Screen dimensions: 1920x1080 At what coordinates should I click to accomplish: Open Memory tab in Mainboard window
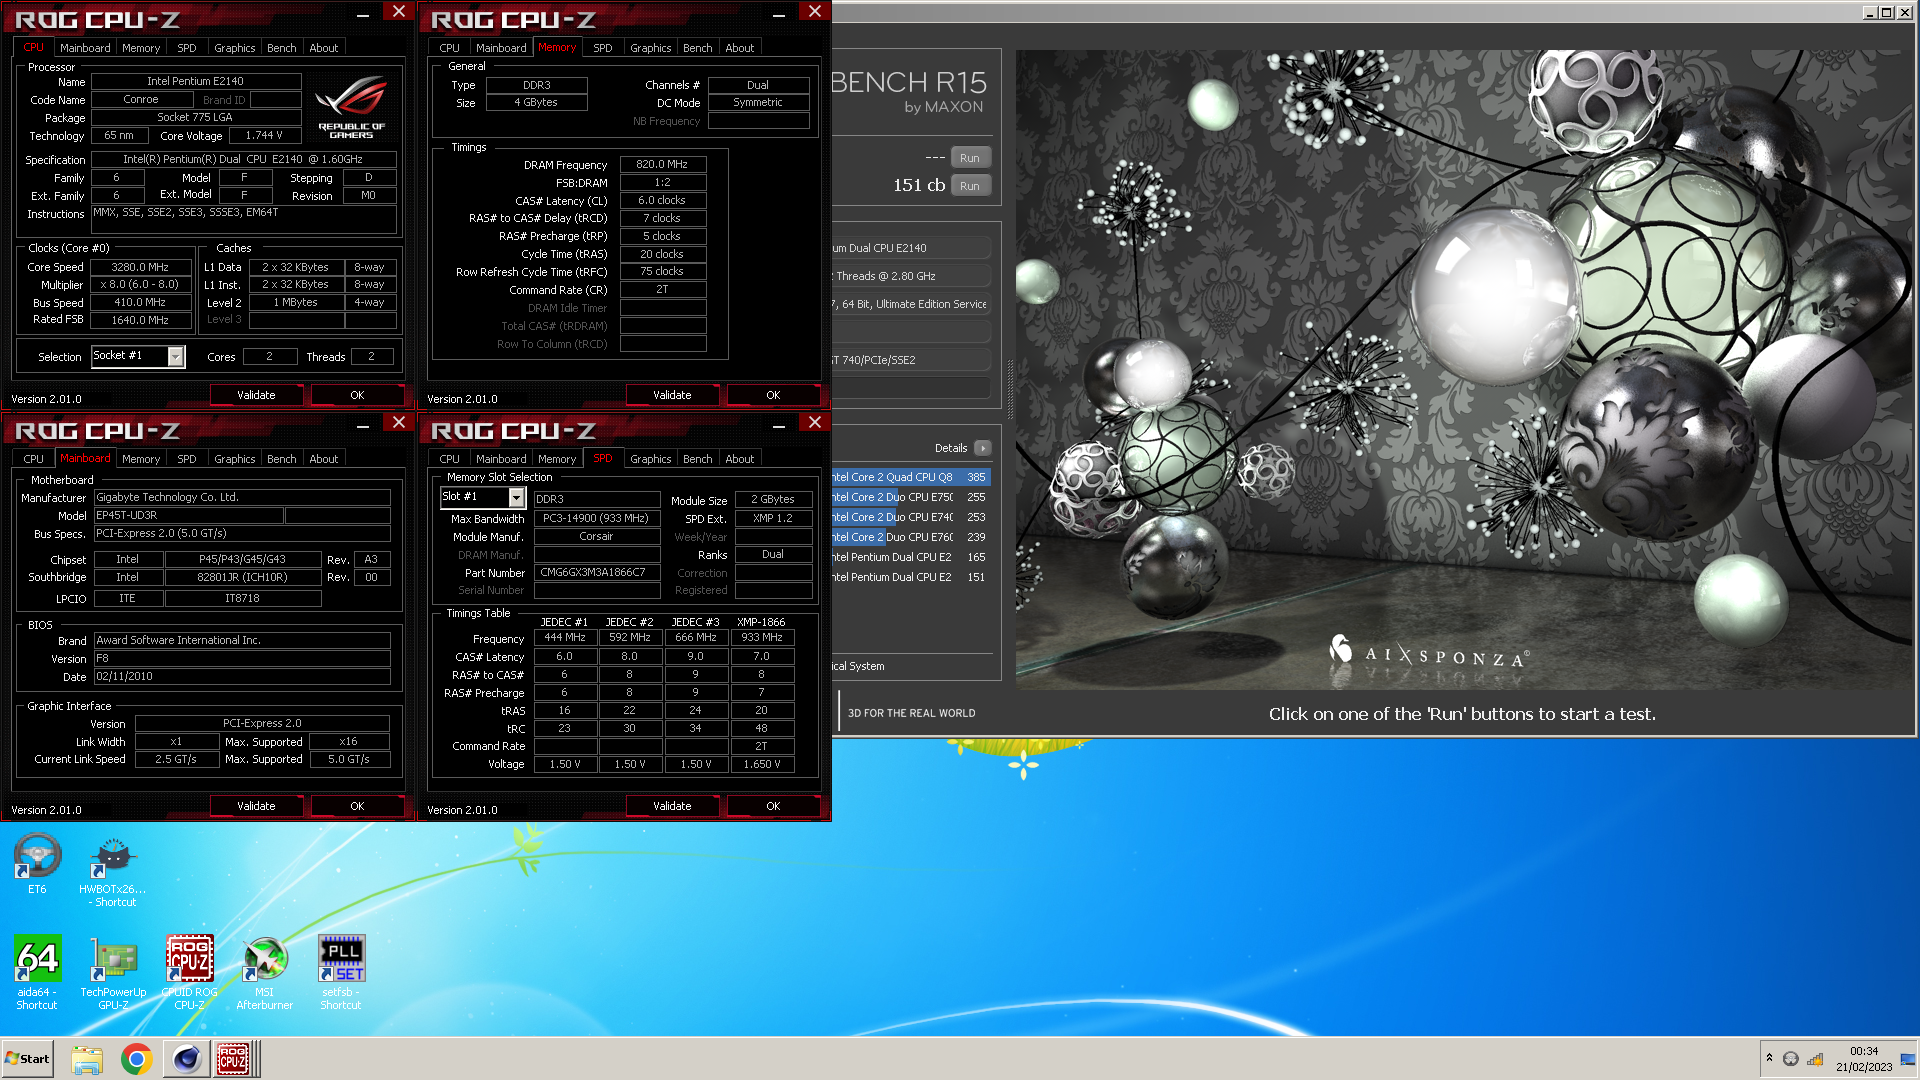(x=141, y=459)
